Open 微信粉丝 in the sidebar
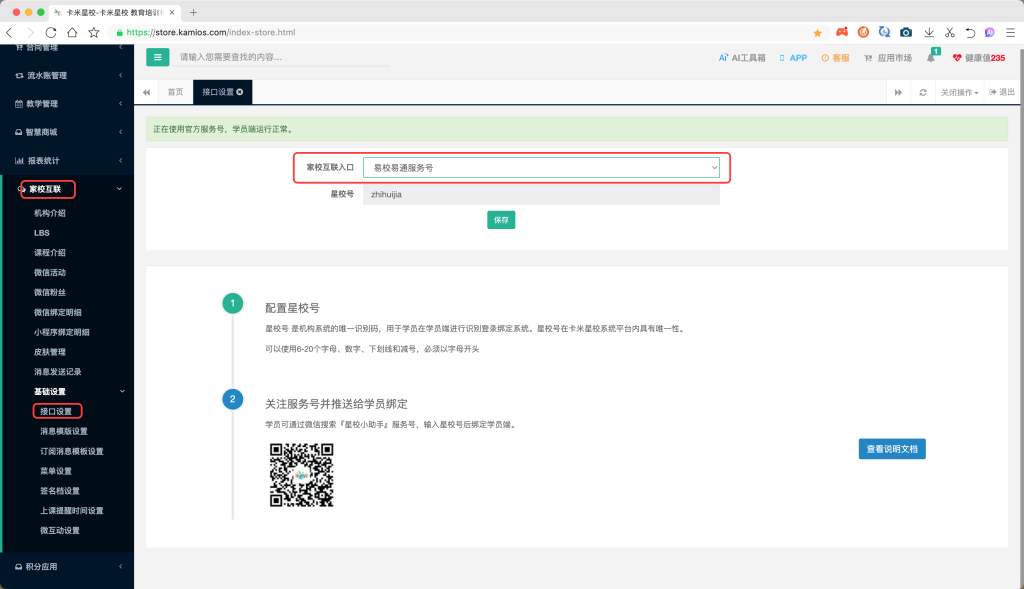The width and height of the screenshot is (1024, 589). [x=50, y=293]
